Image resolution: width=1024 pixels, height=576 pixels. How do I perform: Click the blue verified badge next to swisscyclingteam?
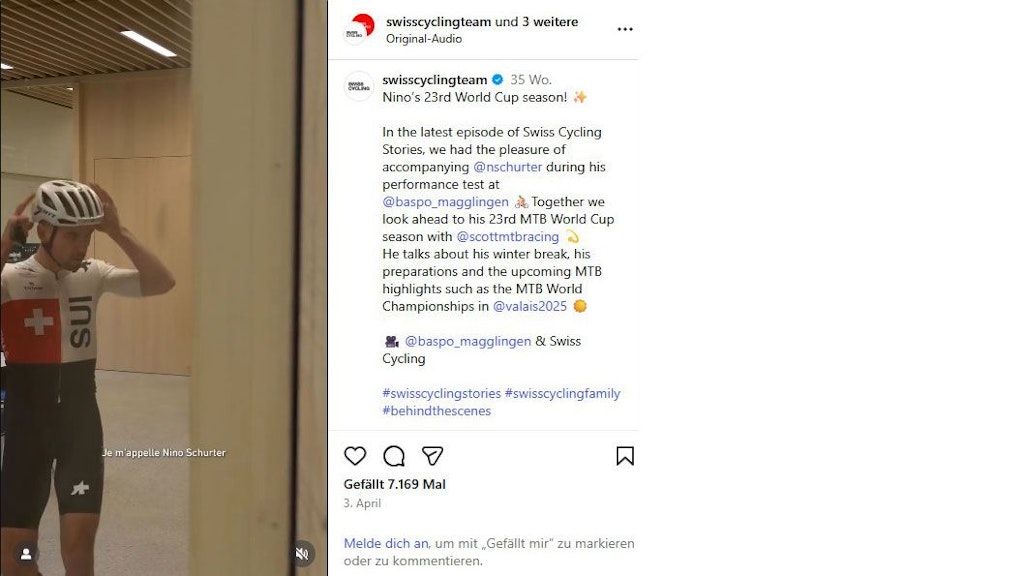tap(498, 80)
